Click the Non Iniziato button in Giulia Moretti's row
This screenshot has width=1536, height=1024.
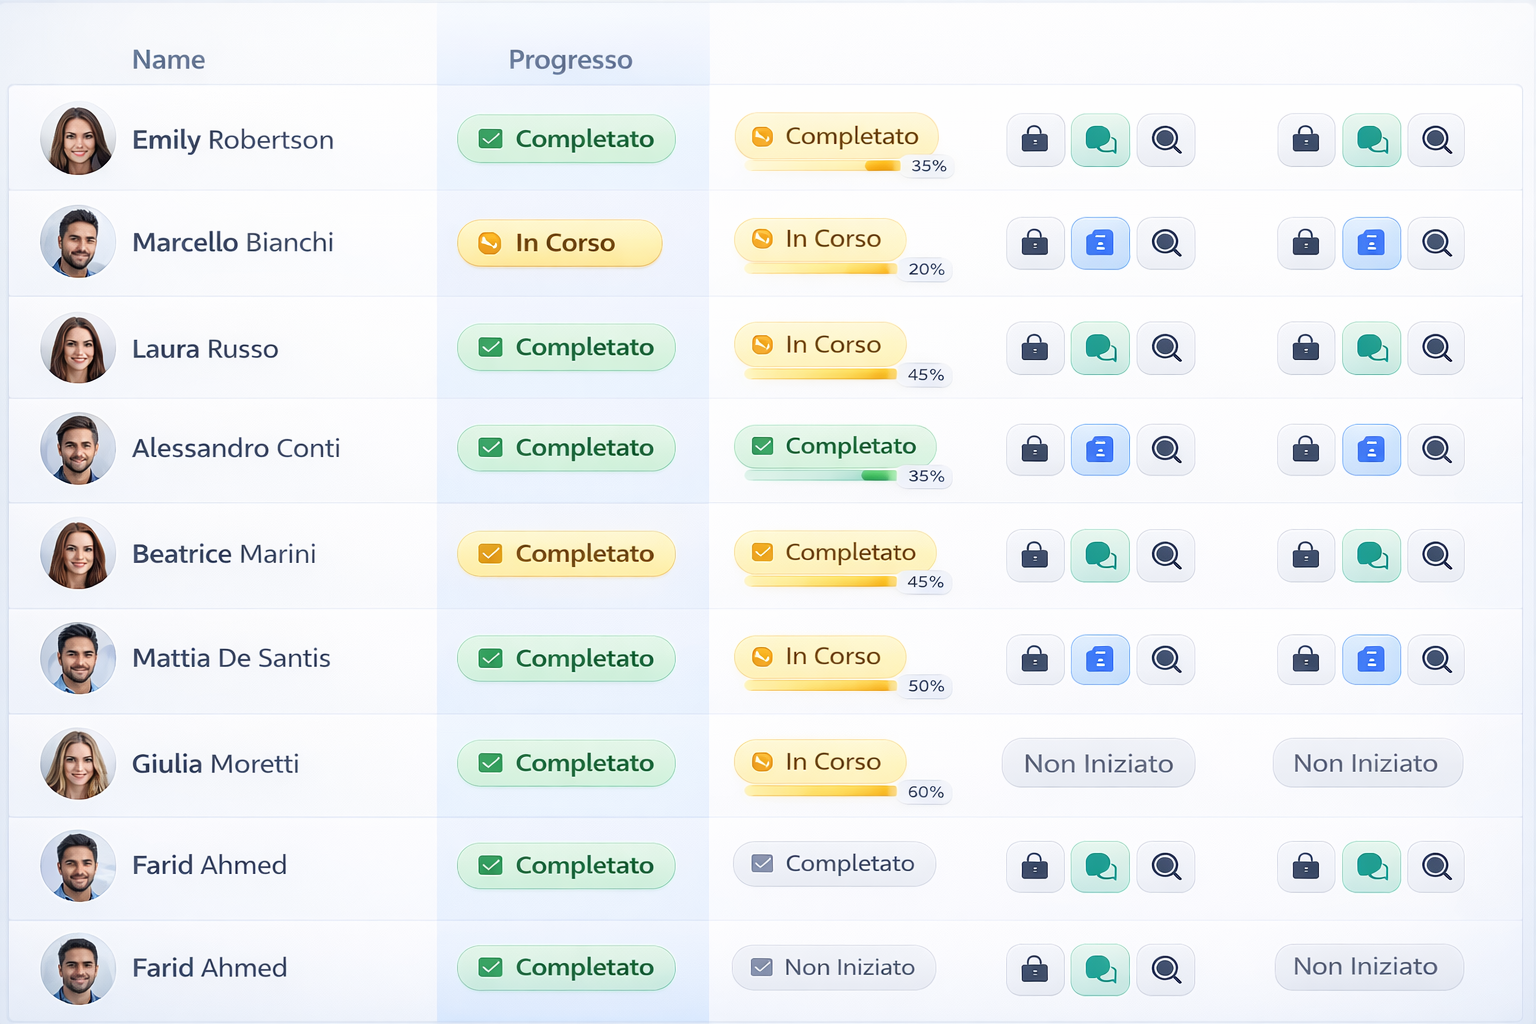[x=1097, y=763]
